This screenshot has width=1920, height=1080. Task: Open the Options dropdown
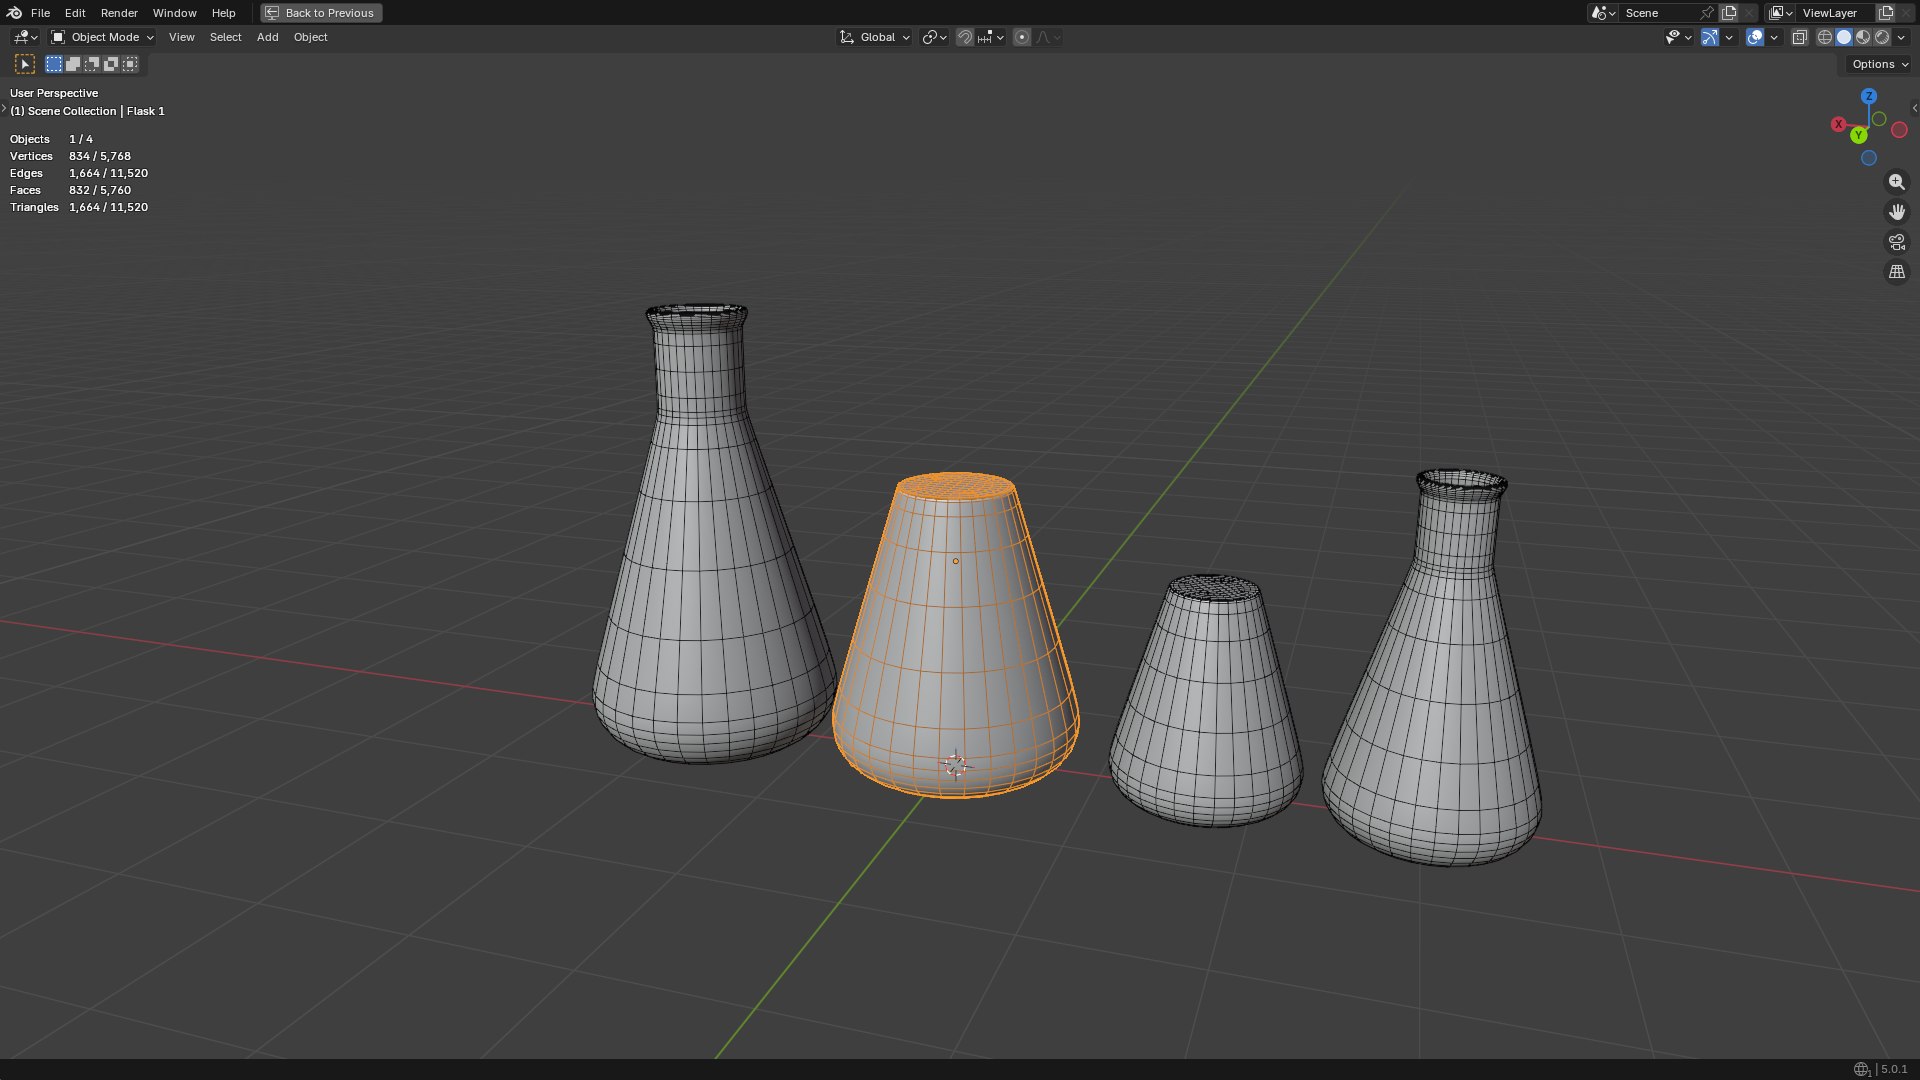coord(1880,64)
